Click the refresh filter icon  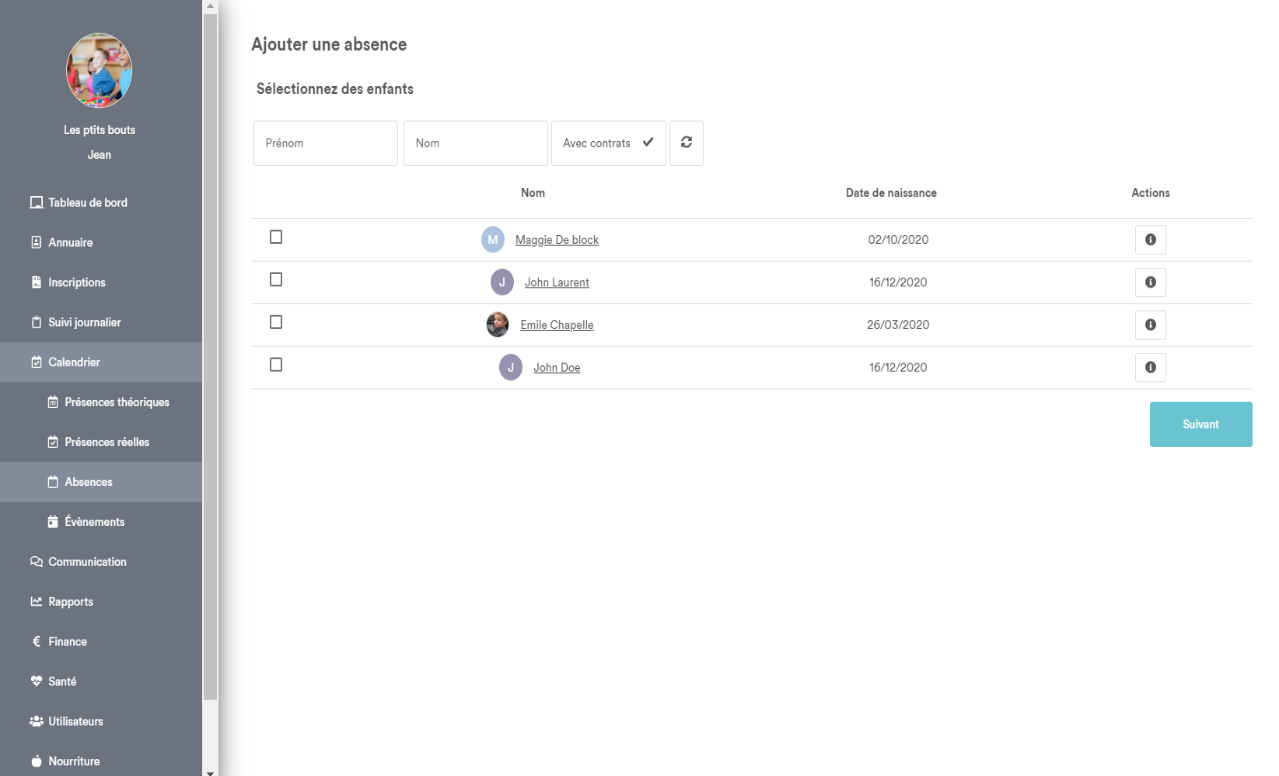pos(686,143)
